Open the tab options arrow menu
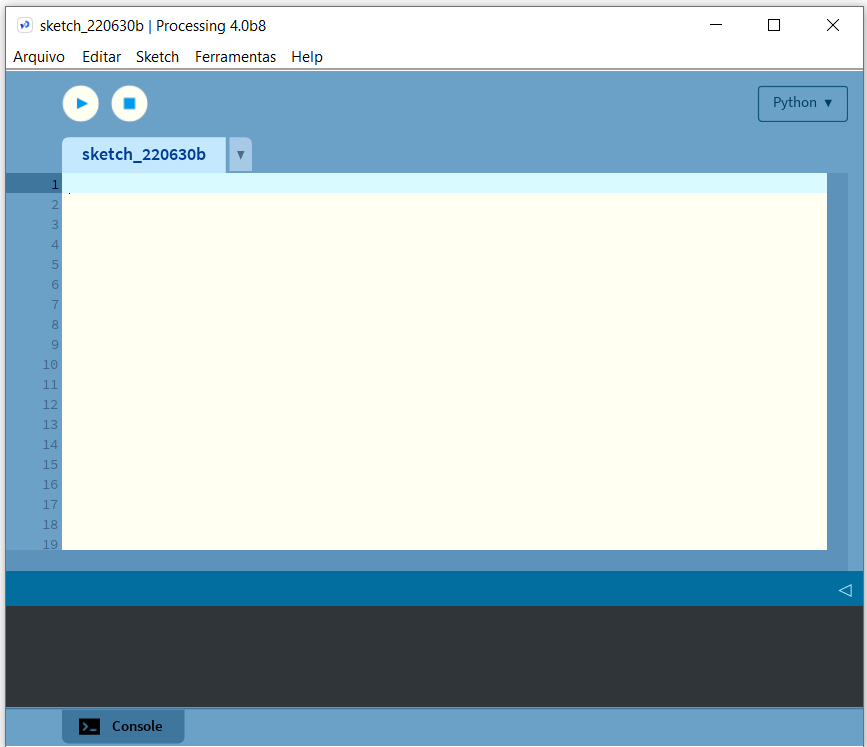 tap(241, 155)
